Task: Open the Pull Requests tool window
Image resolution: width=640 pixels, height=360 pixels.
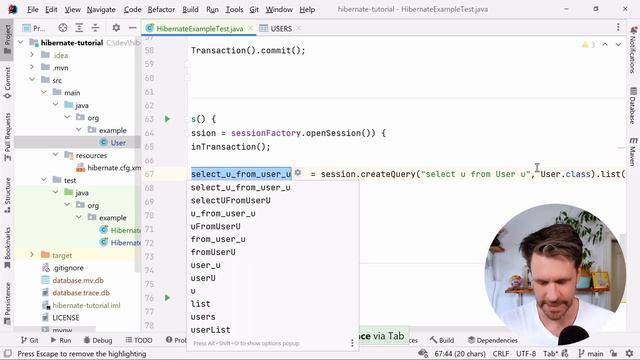Action: pyautogui.click(x=7, y=137)
